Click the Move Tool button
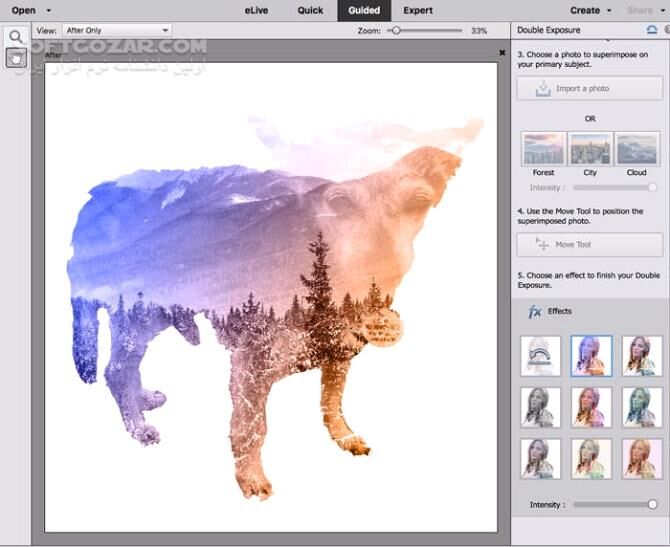The width and height of the screenshot is (670, 547). 590,244
